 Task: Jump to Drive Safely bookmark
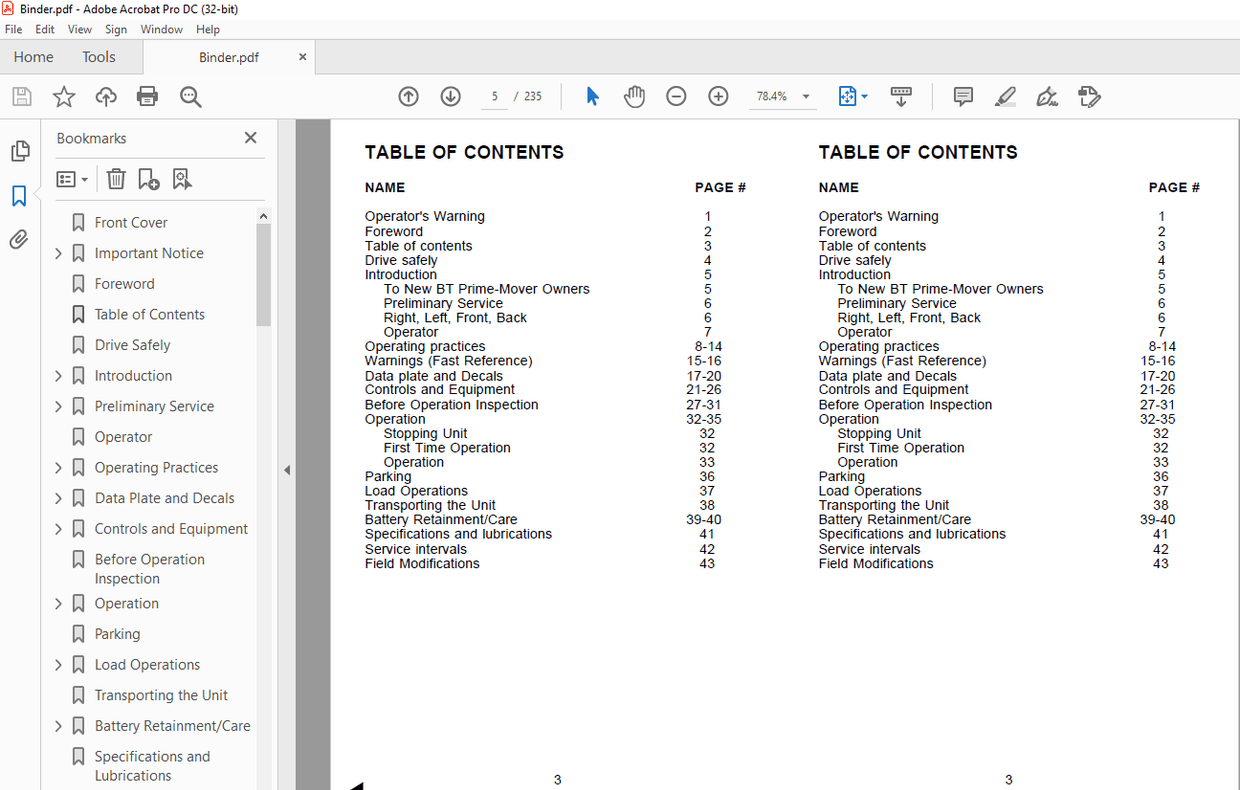tap(132, 345)
